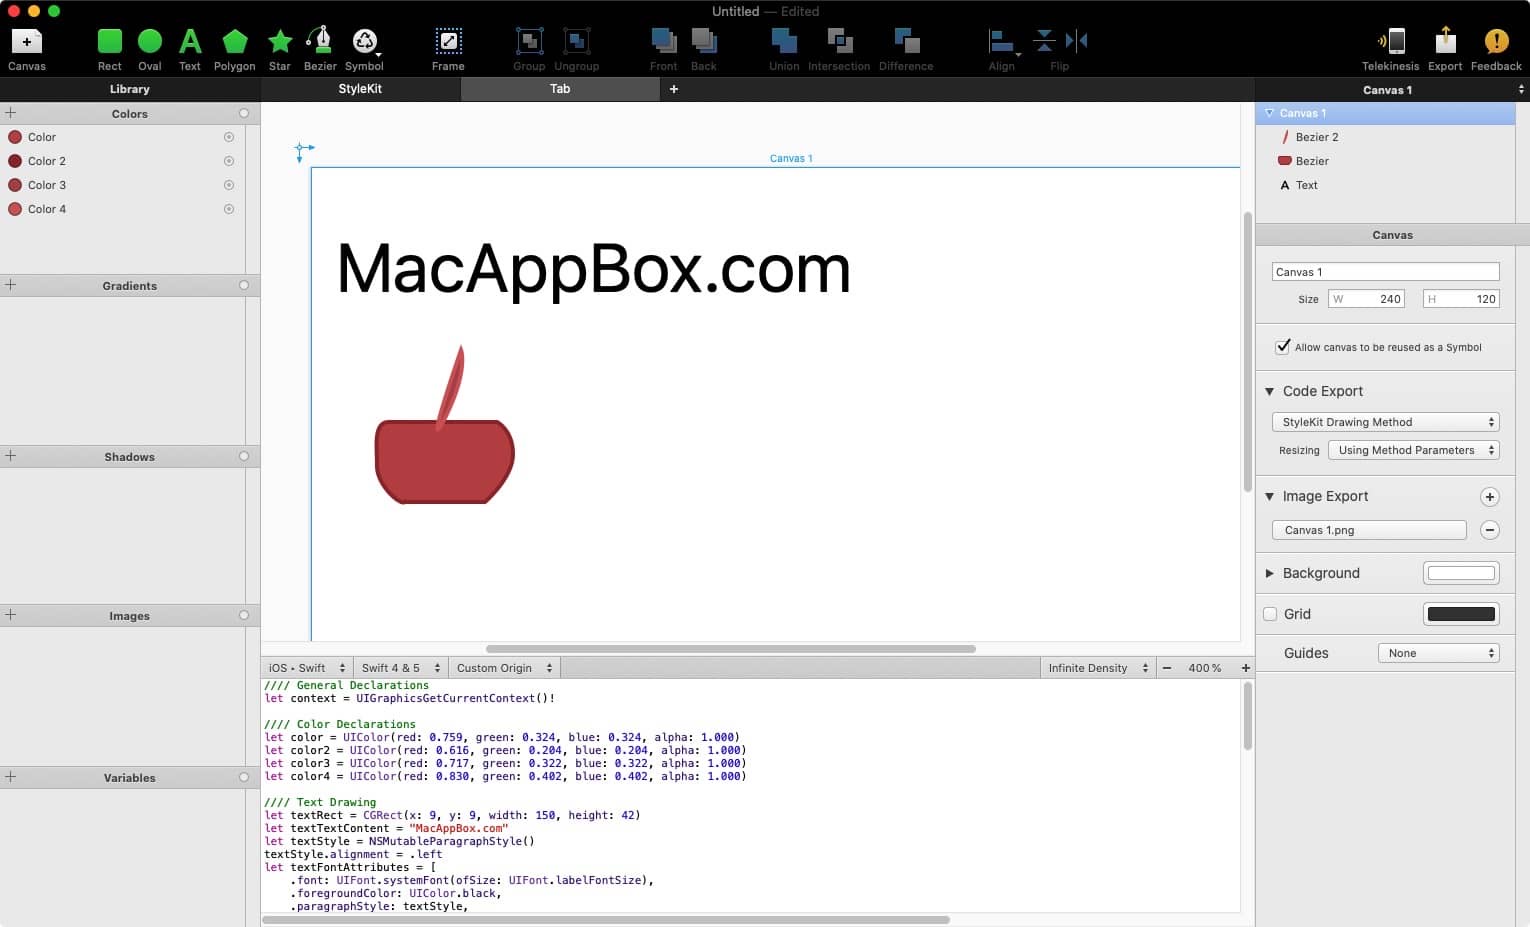Open the iOS Swift platform dropdown
1530x927 pixels.
pos(306,668)
